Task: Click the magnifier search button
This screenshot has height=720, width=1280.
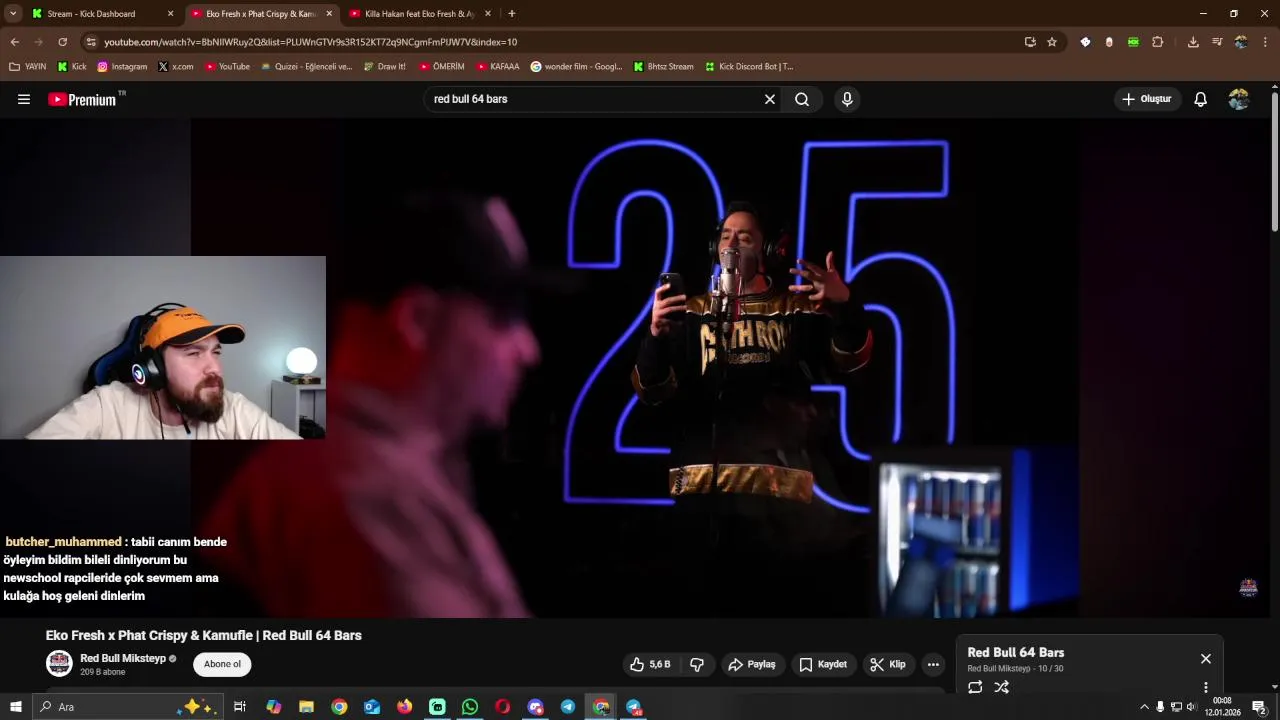Action: 802,99
